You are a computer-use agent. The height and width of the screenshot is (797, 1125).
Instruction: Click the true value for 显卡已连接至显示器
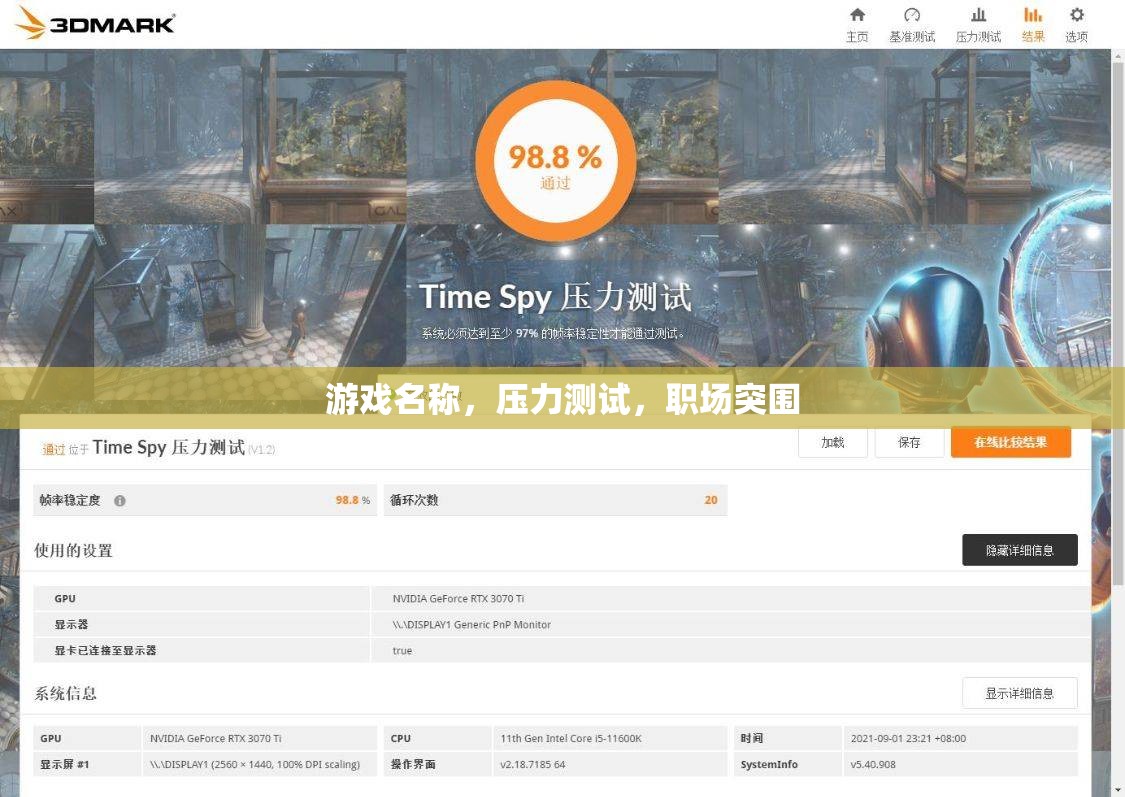402,651
